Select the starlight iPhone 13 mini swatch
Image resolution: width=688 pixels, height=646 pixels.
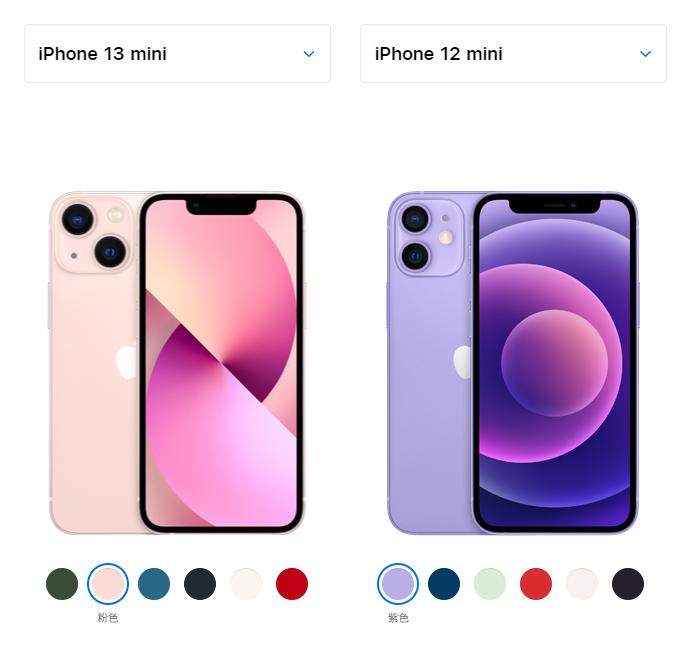click(x=246, y=584)
